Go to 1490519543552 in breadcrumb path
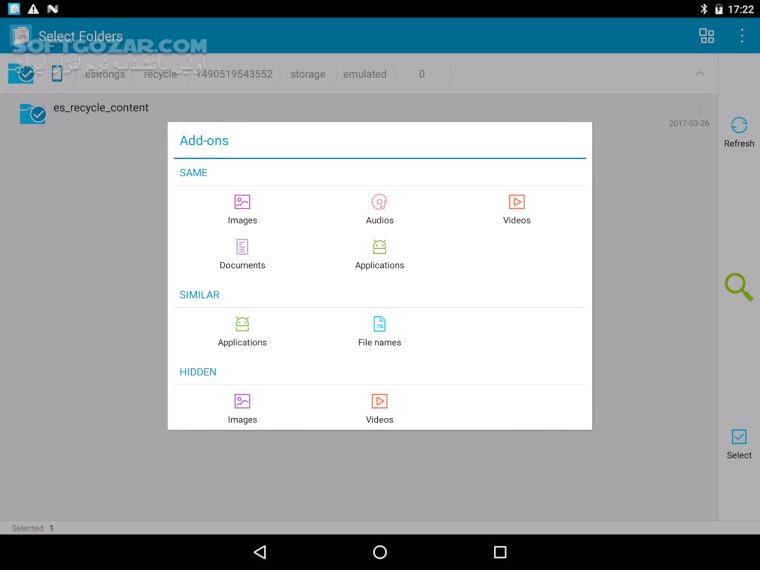 pyautogui.click(x=234, y=74)
